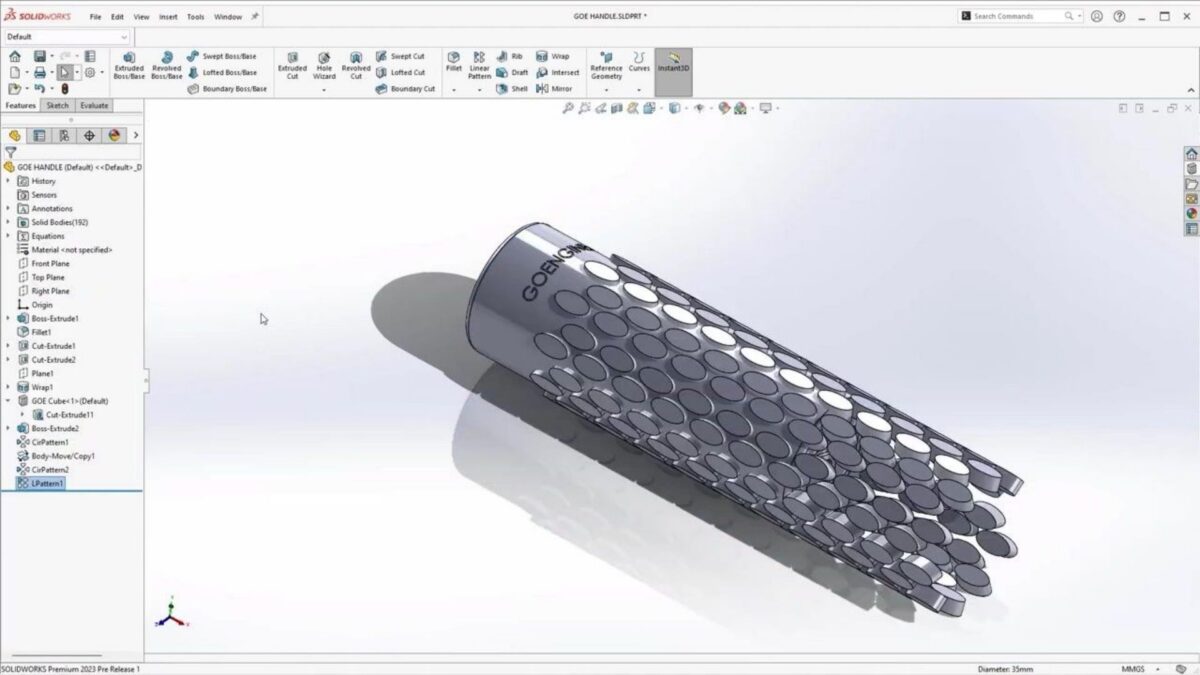Open the File menu
Viewport: 1200px width, 675px height.
(95, 17)
